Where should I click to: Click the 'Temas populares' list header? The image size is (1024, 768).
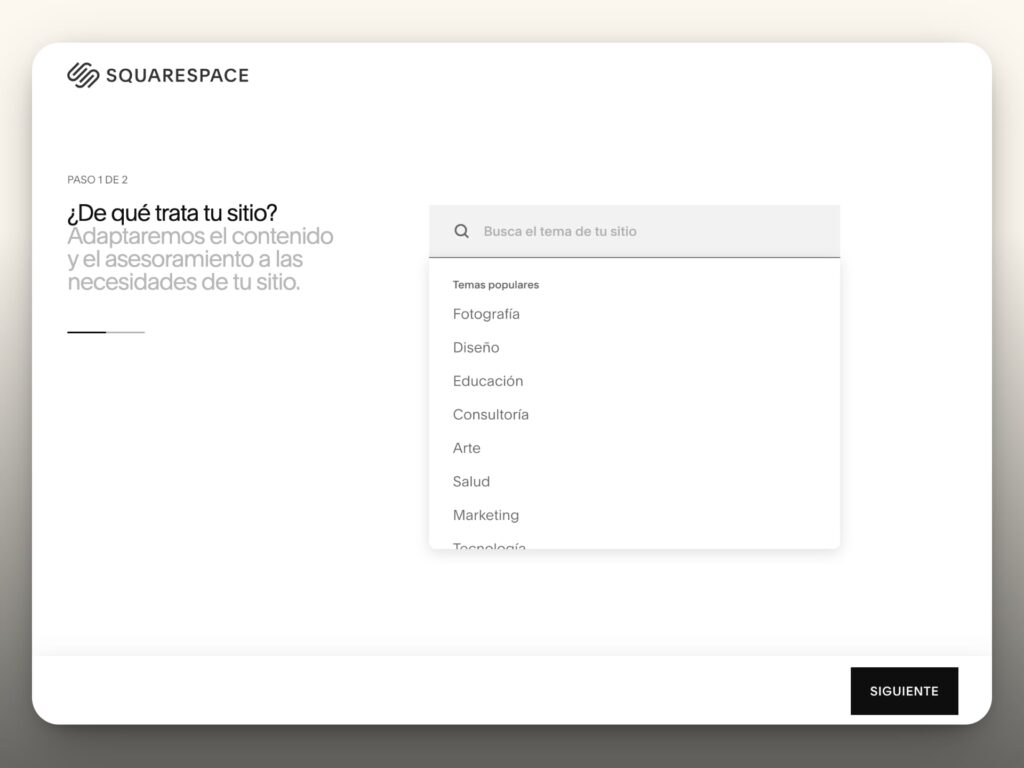click(x=496, y=285)
